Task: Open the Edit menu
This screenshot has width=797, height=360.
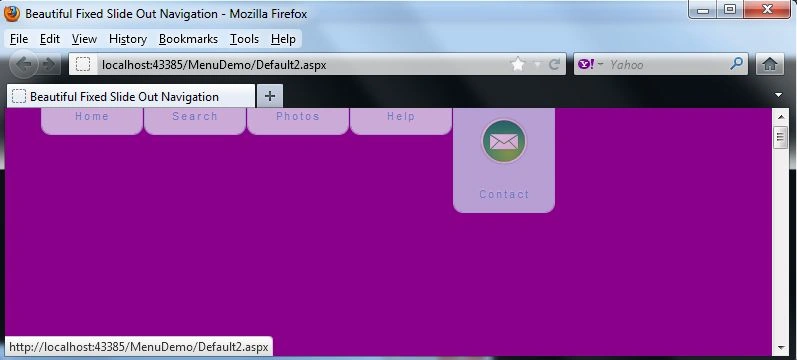Action: click(x=50, y=39)
